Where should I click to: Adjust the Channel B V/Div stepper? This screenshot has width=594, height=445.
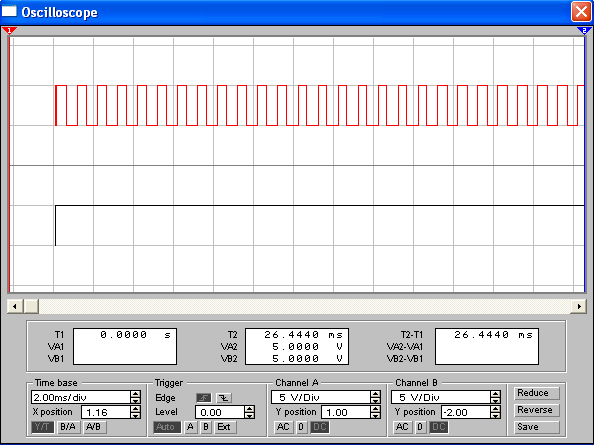496,397
